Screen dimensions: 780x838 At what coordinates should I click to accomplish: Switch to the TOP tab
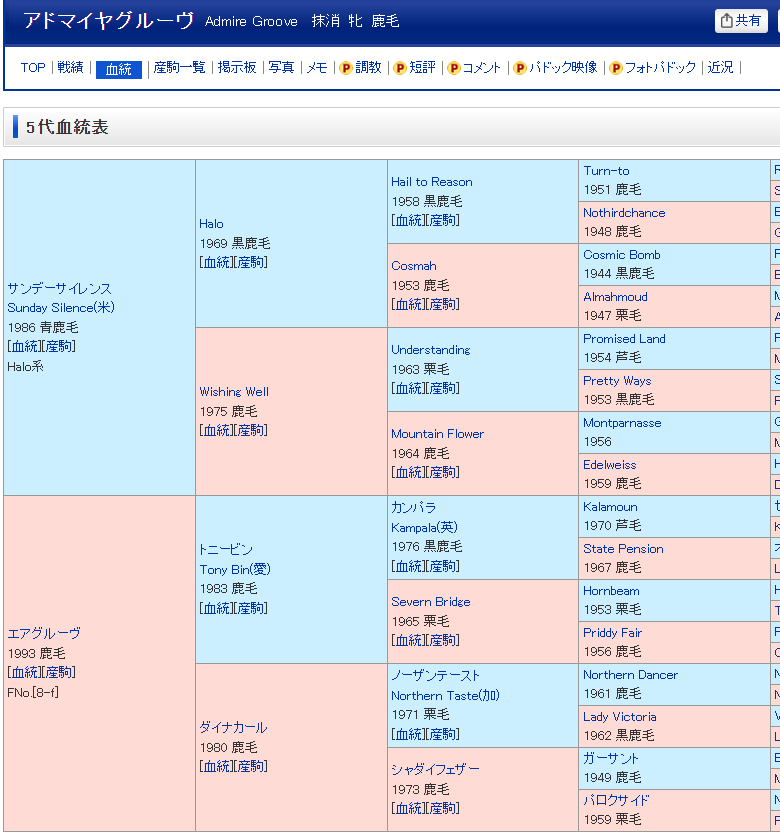(33, 68)
